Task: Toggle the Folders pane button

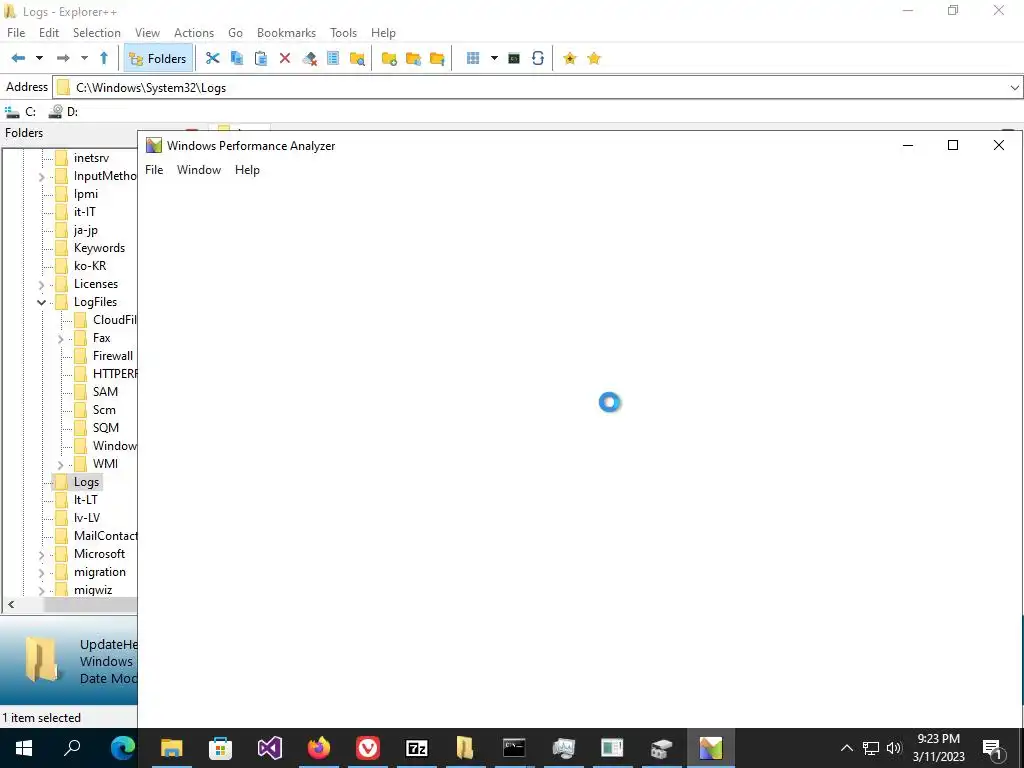Action: [x=158, y=59]
